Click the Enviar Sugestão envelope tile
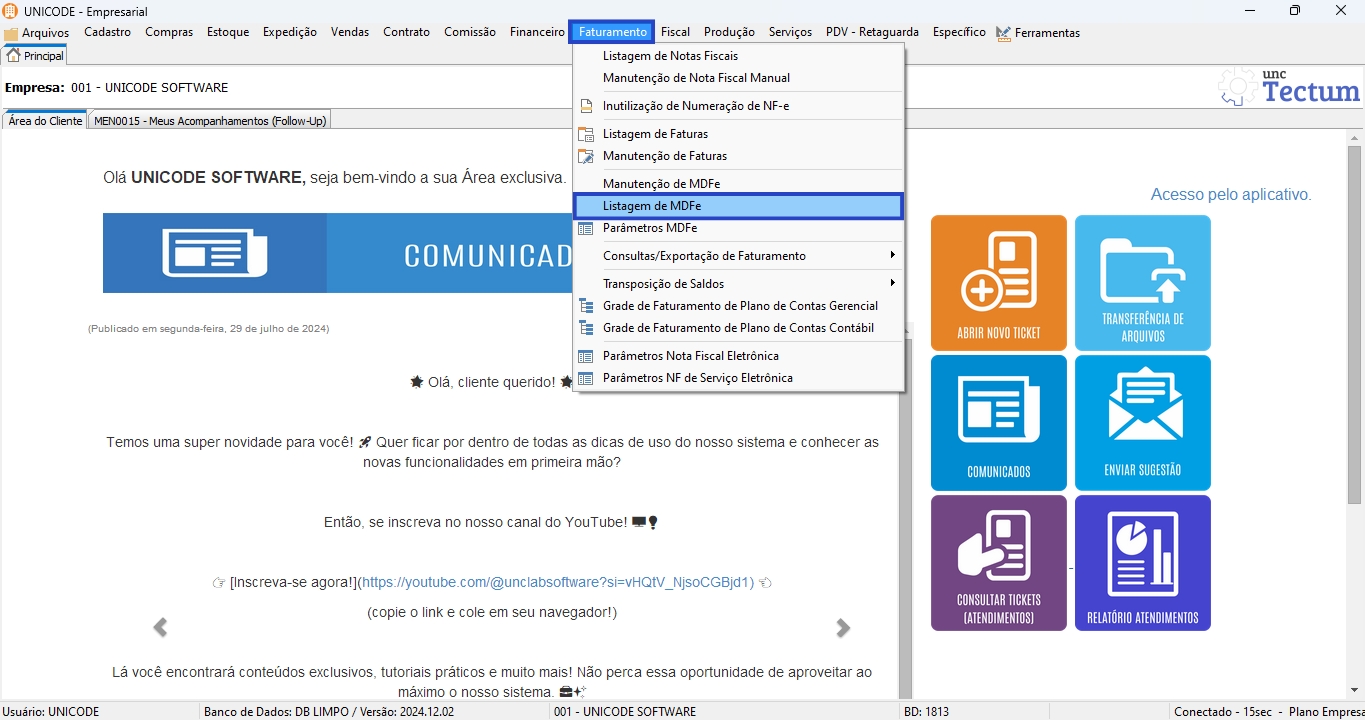 [x=1142, y=423]
